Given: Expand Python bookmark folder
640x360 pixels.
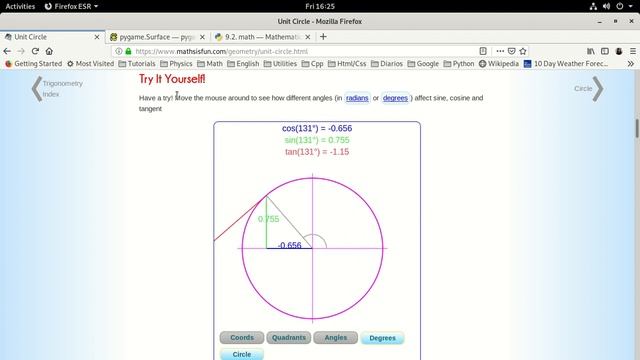Looking at the screenshot, I should [x=459, y=64].
